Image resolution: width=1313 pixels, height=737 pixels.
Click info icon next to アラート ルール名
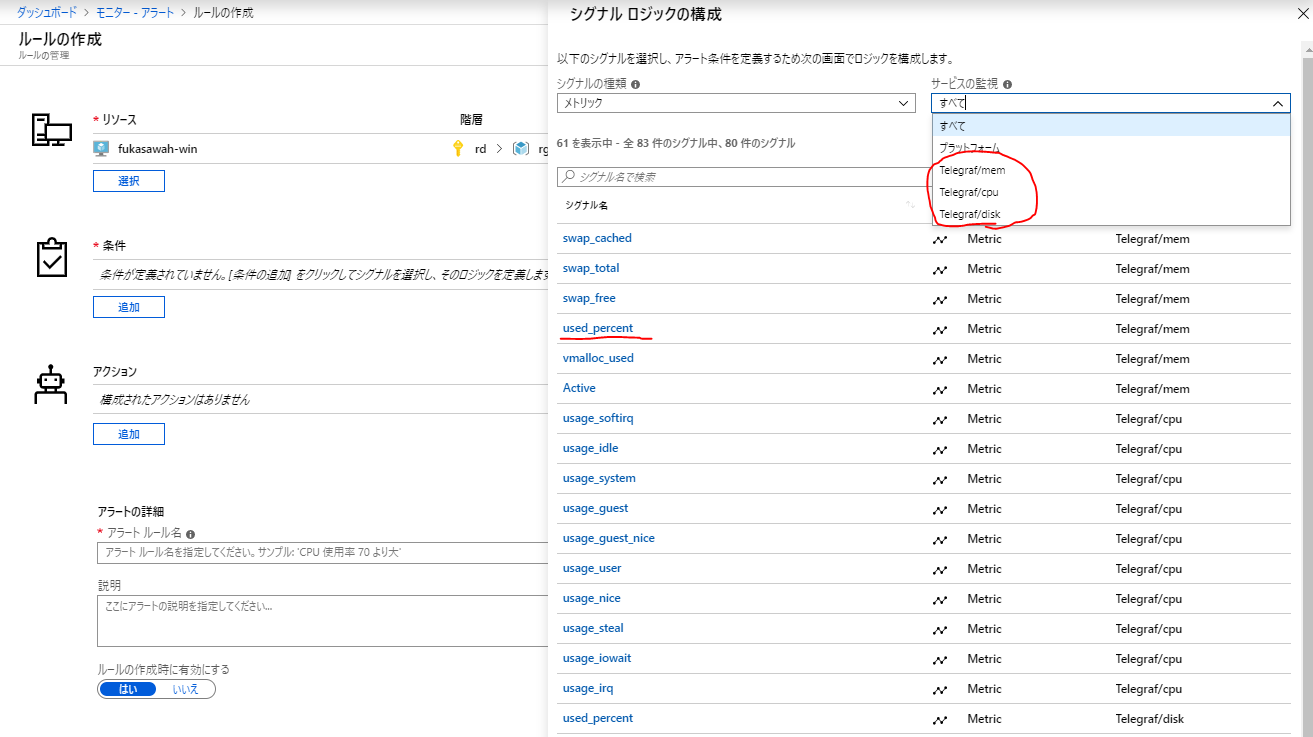190,534
